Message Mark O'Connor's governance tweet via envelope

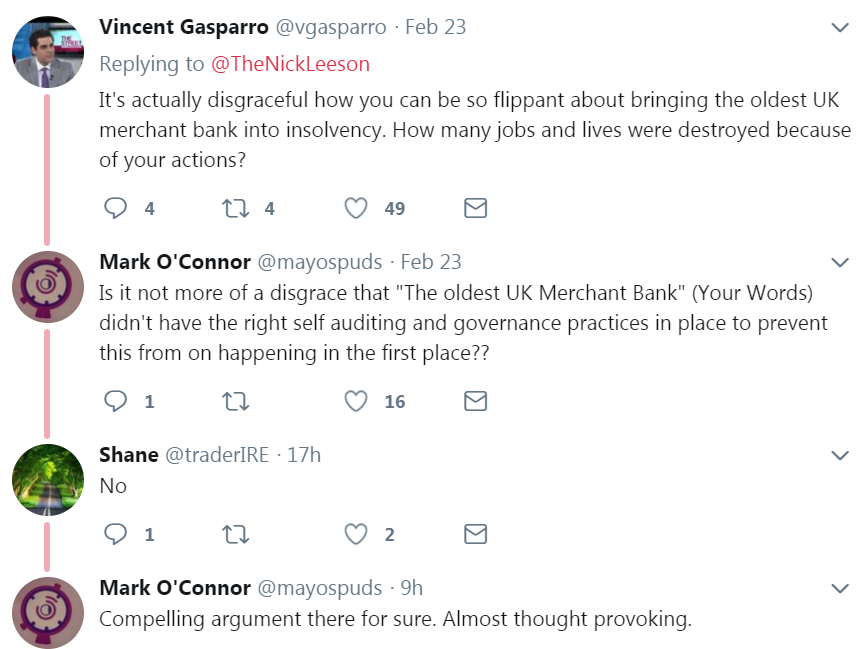point(476,401)
